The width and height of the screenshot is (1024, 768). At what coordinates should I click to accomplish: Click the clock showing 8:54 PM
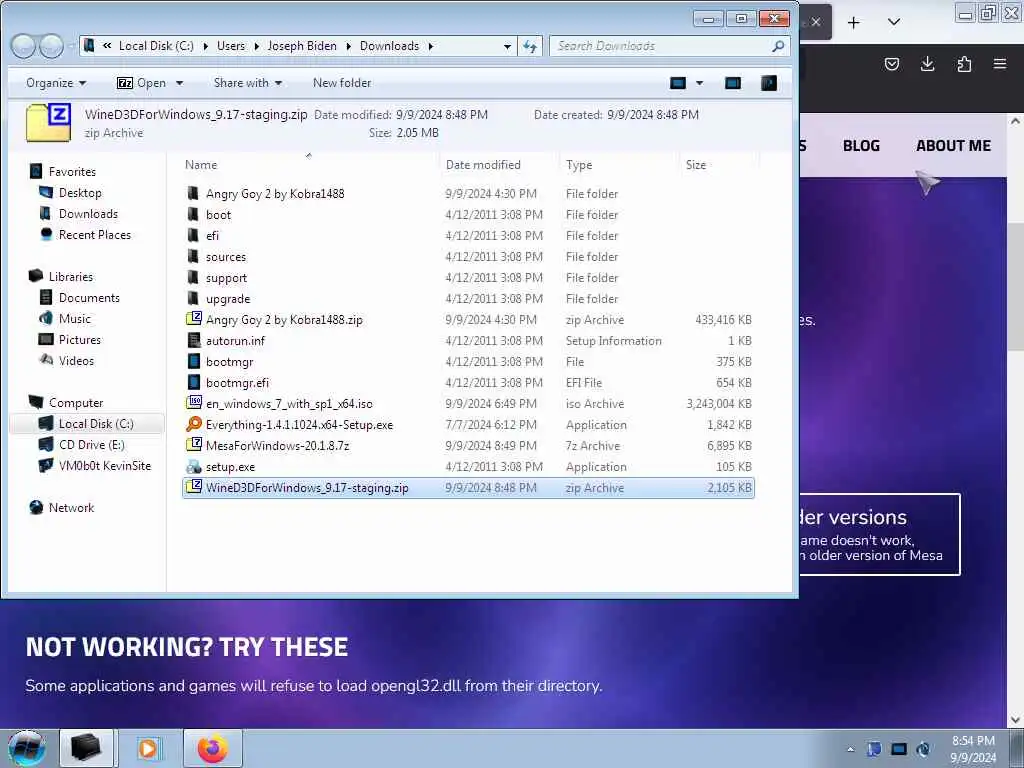[x=973, y=741]
